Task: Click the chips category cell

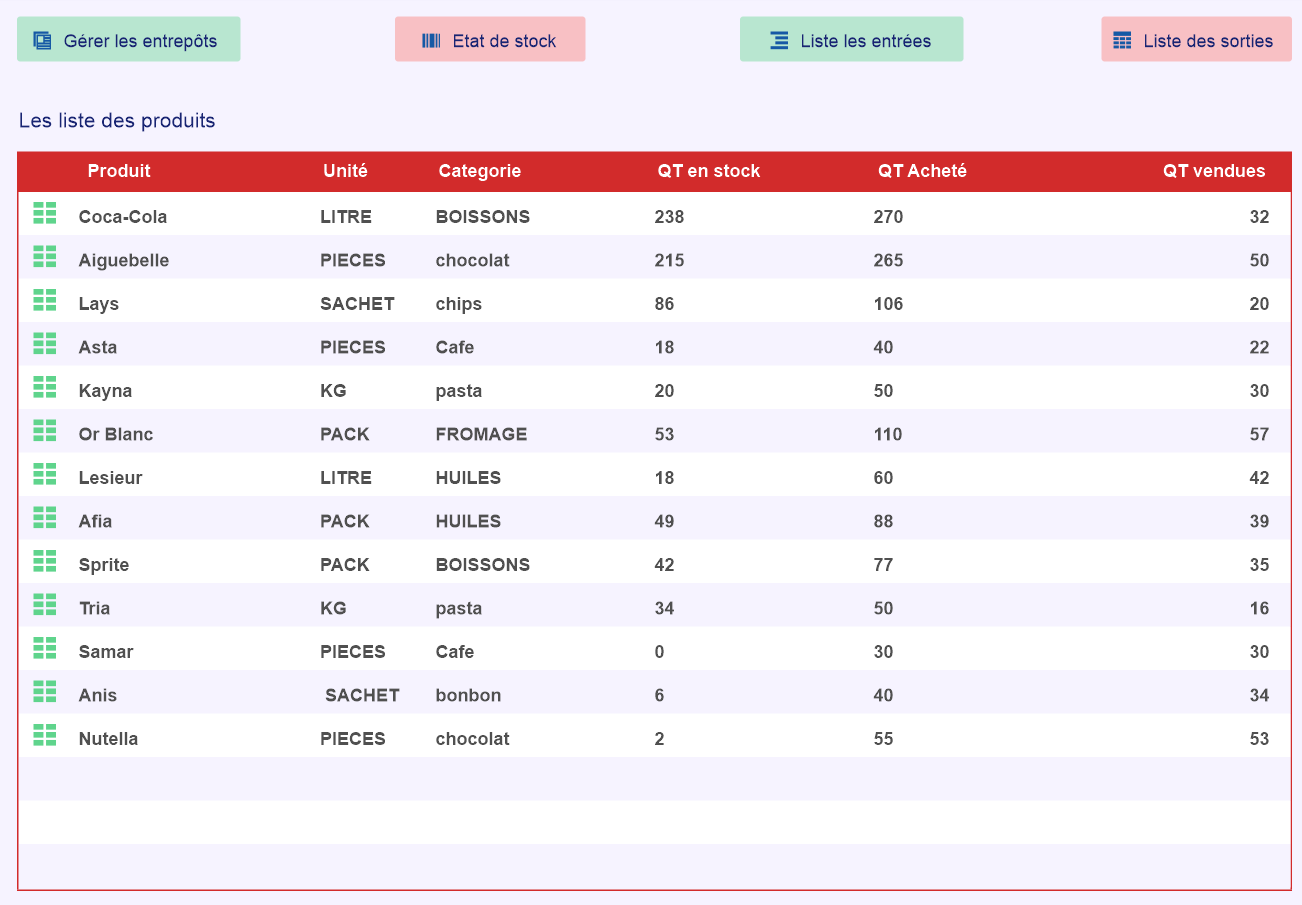Action: (x=459, y=304)
